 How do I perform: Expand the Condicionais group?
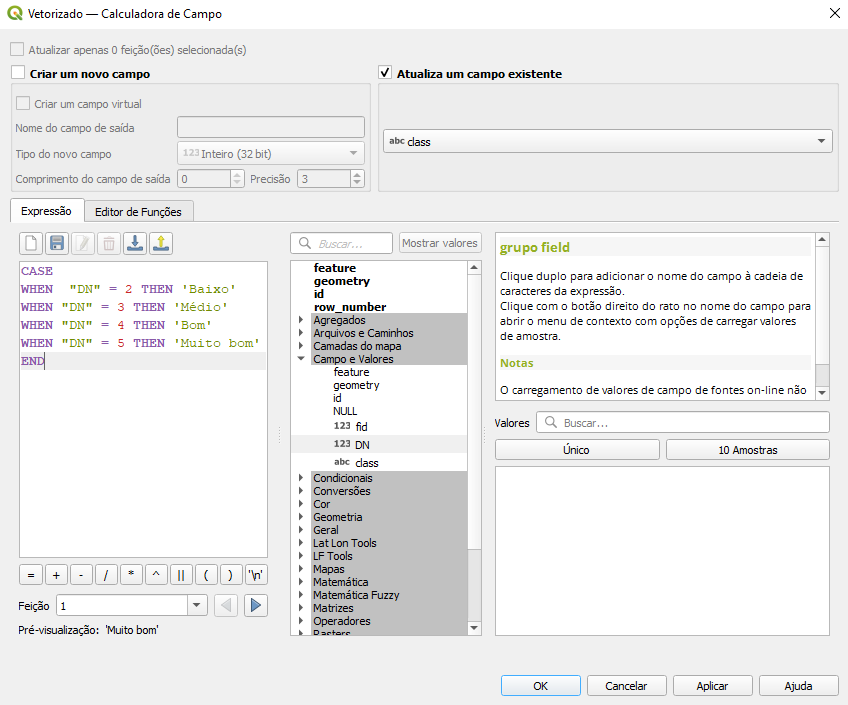pyautogui.click(x=301, y=477)
